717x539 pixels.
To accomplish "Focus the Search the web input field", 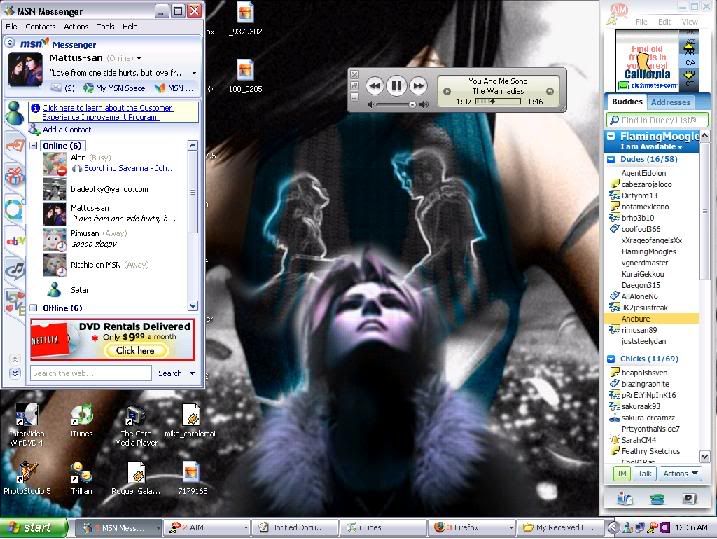I will 91,373.
